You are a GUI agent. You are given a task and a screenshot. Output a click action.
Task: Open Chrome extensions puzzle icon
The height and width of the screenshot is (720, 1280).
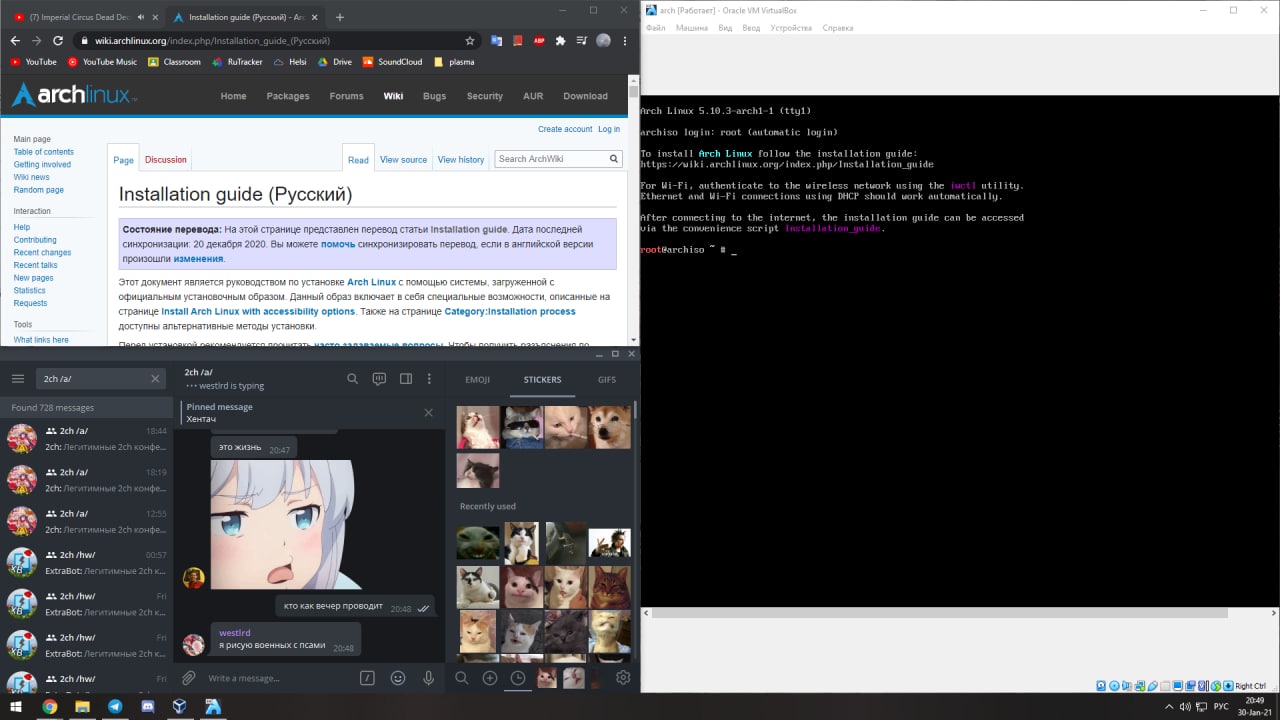click(x=560, y=41)
